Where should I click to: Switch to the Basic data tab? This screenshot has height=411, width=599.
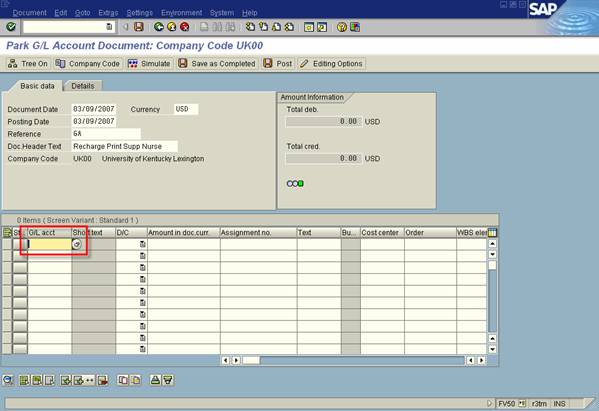[x=37, y=86]
